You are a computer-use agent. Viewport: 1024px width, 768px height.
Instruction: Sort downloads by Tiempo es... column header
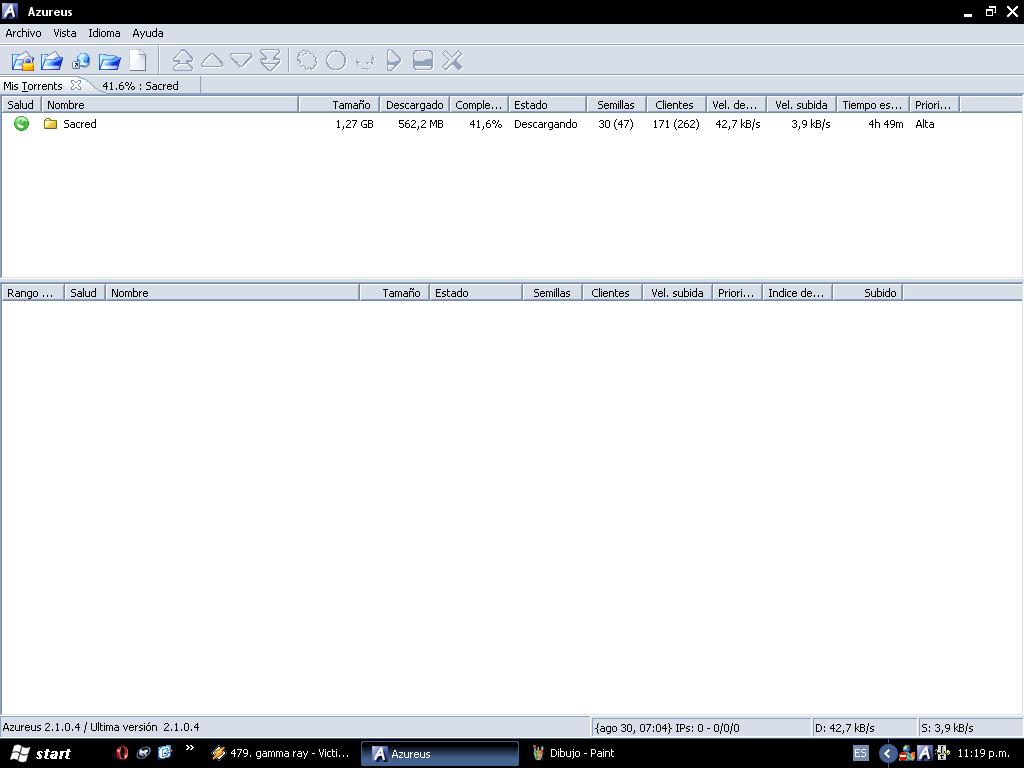pos(872,104)
